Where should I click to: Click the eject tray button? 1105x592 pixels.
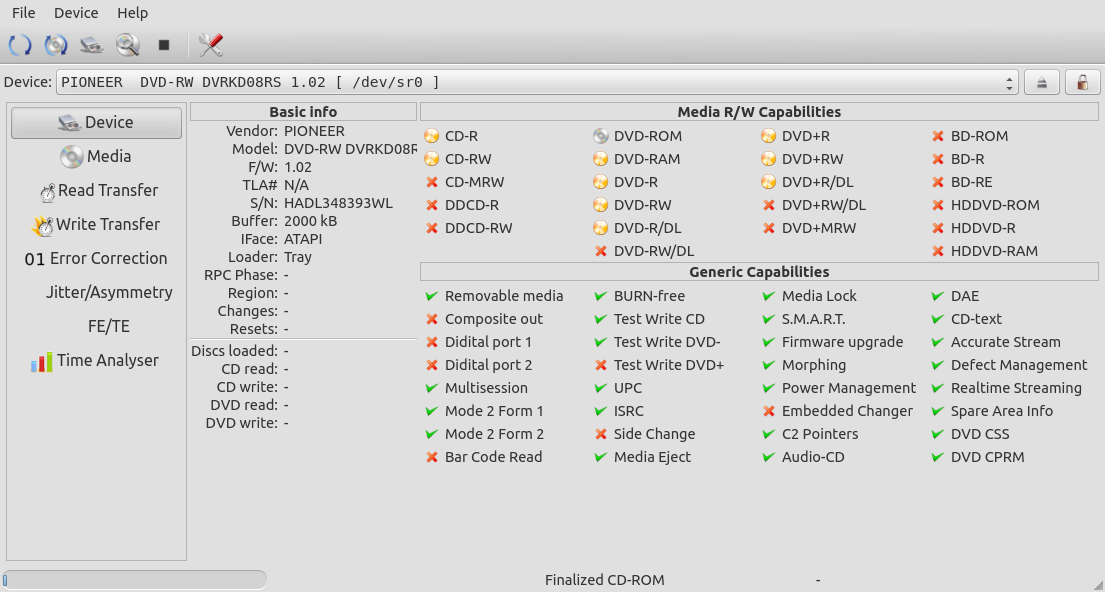coord(1042,82)
